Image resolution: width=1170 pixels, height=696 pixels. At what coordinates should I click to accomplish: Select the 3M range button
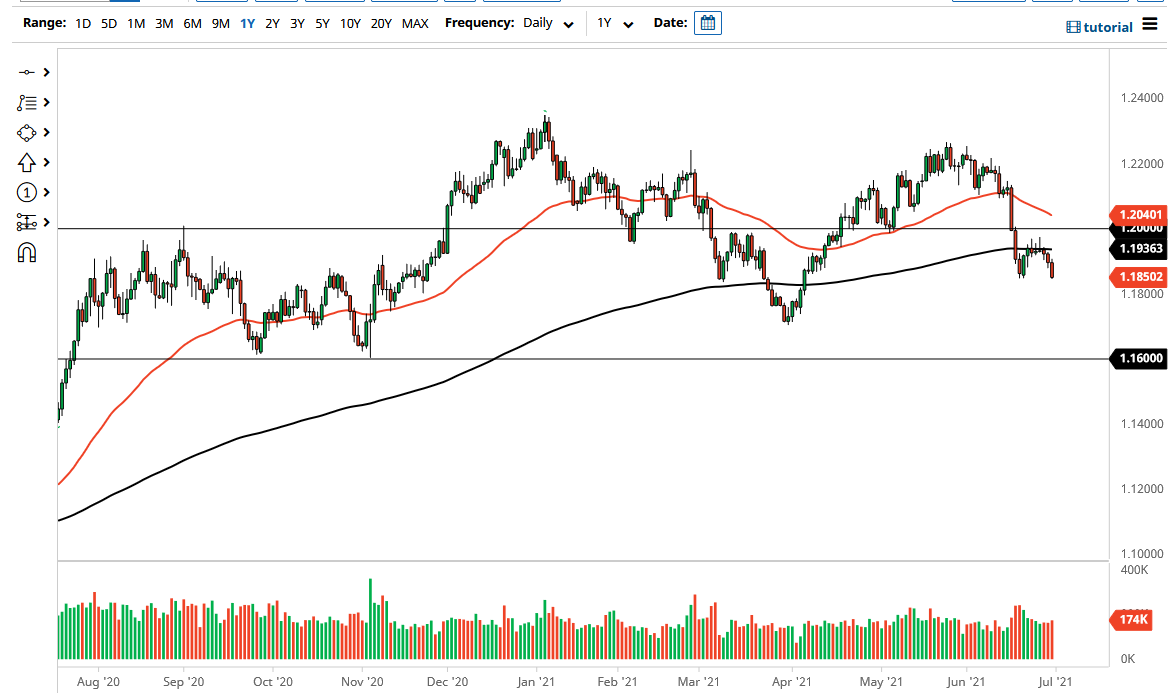pyautogui.click(x=164, y=23)
